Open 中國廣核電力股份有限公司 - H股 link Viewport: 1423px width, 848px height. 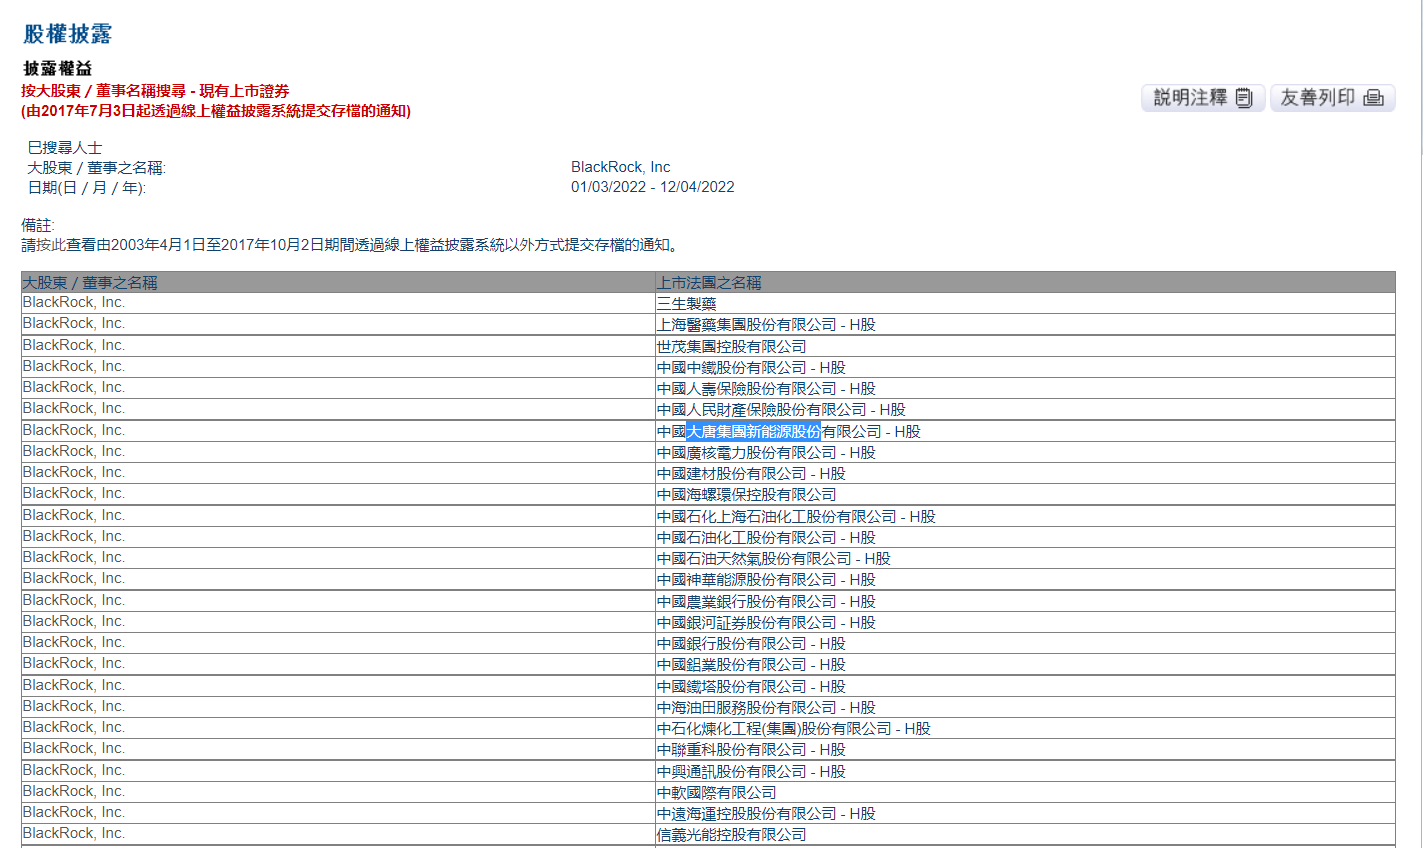(x=766, y=453)
